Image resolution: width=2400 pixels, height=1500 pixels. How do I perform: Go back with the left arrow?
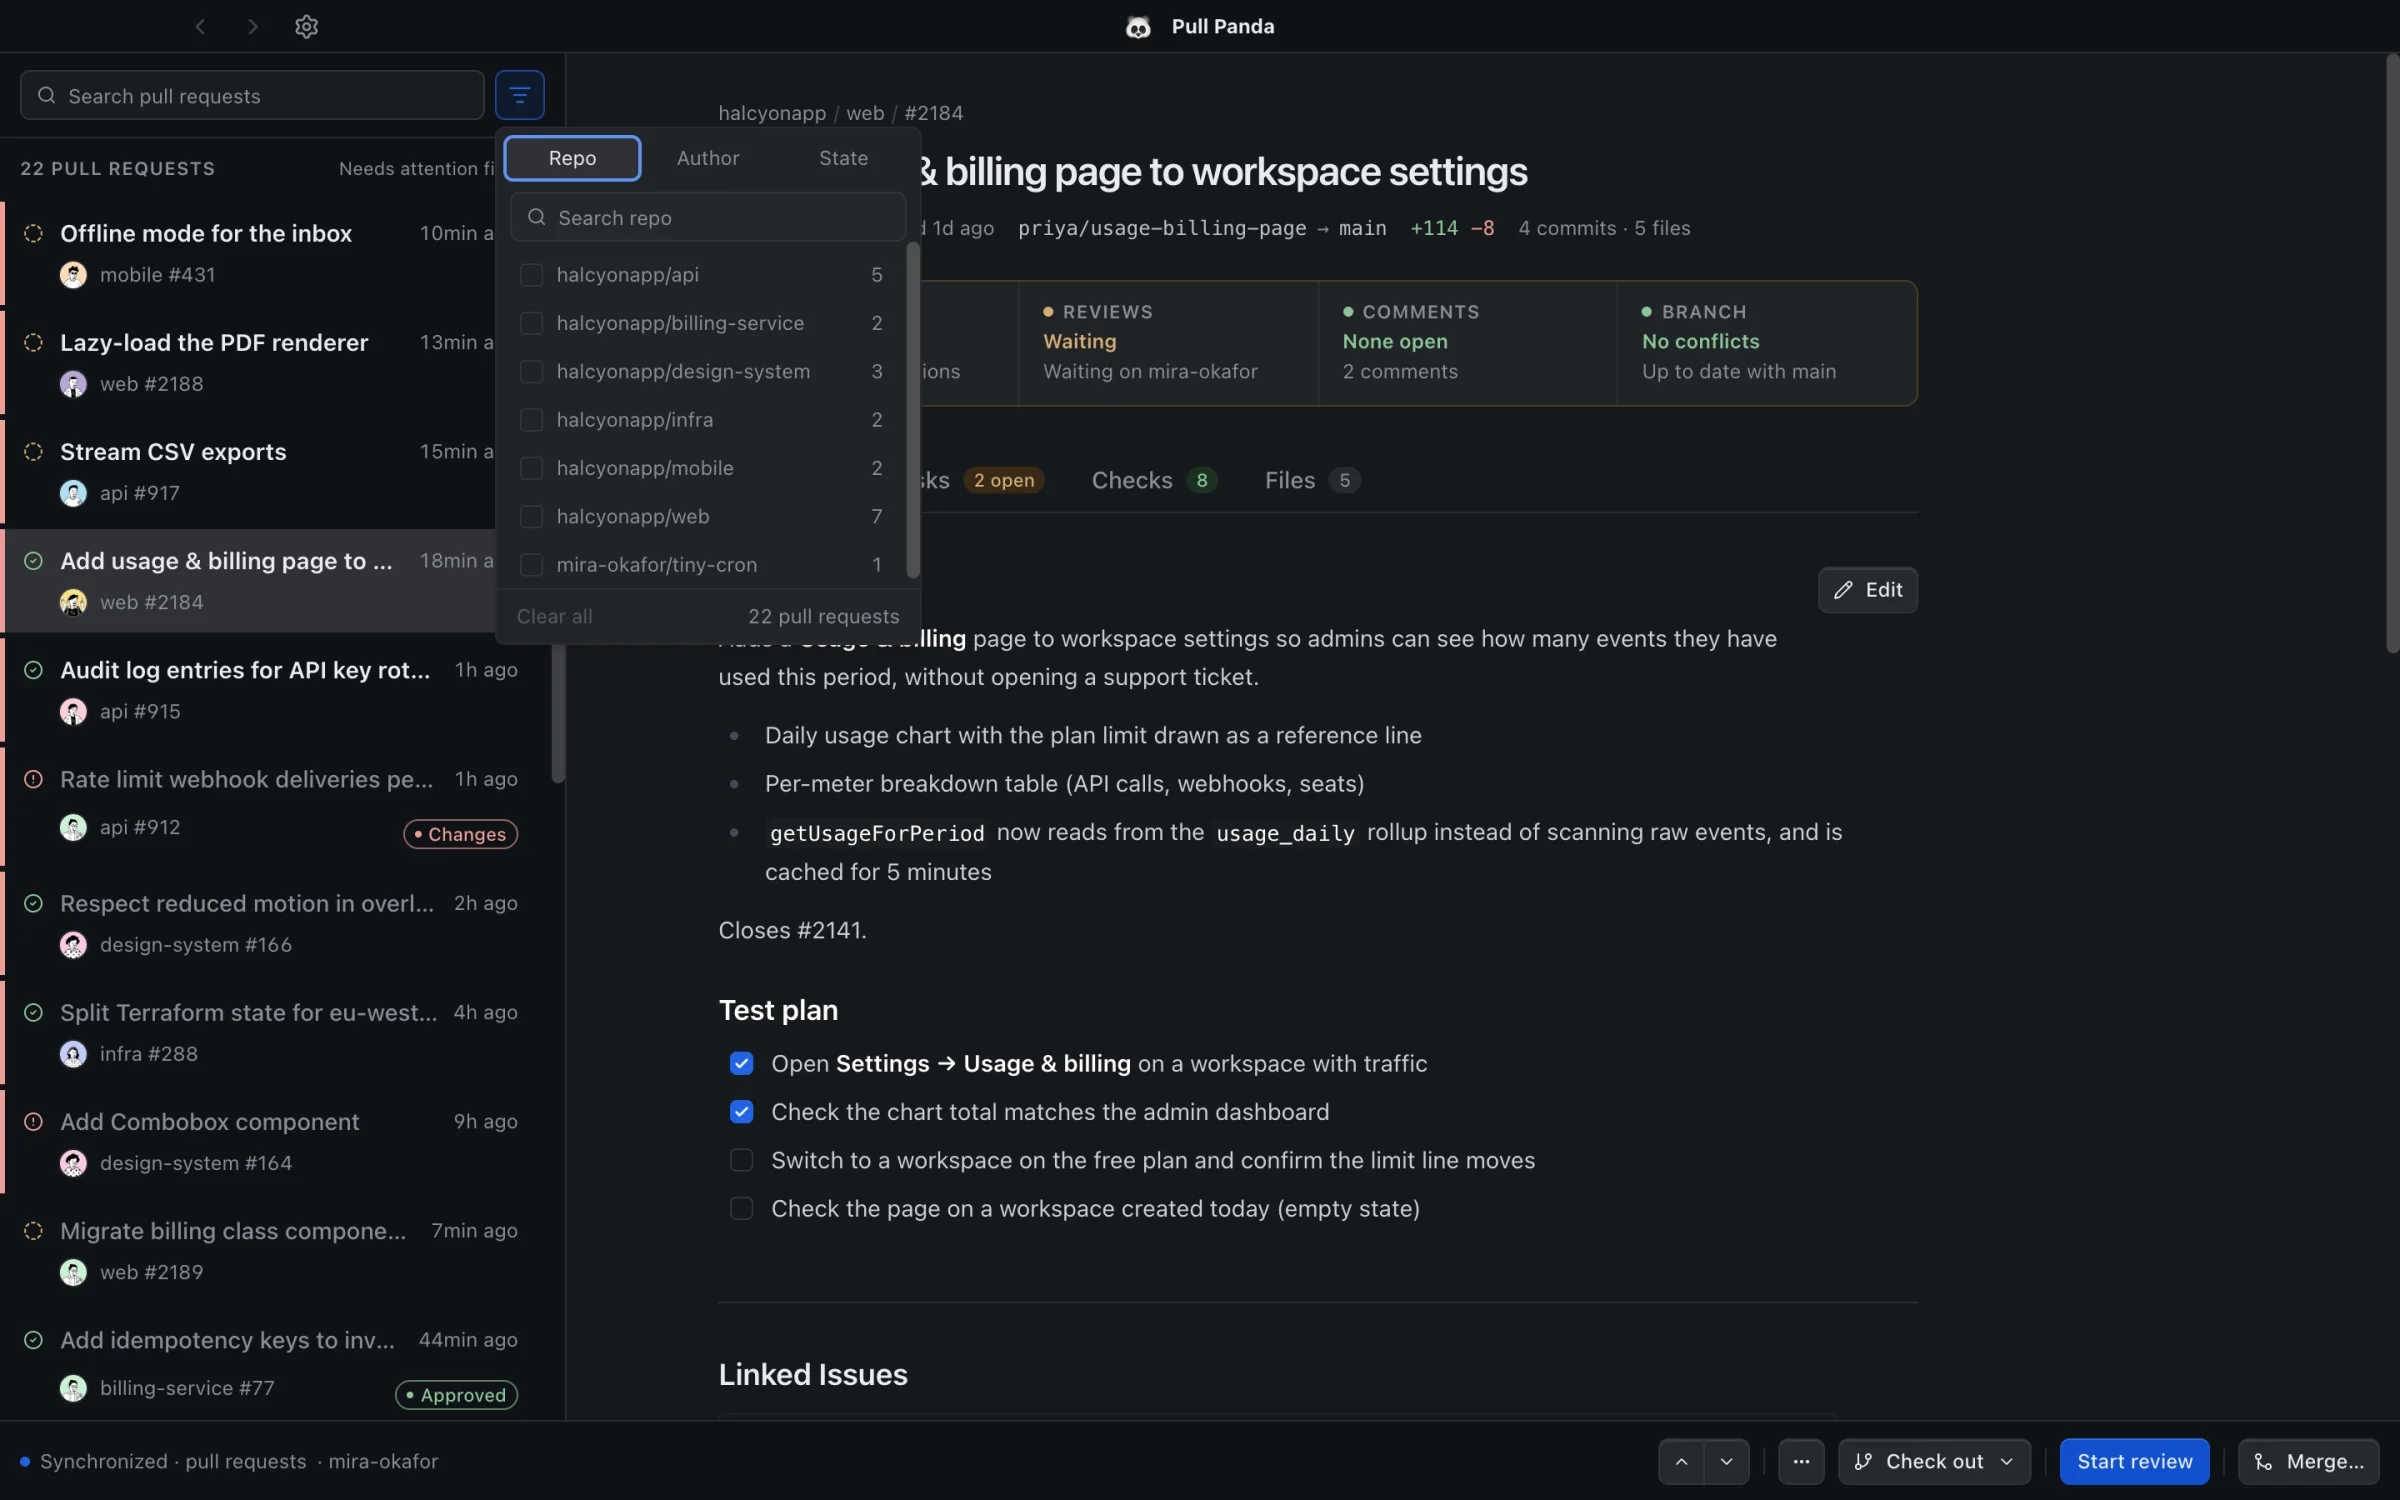coord(200,27)
